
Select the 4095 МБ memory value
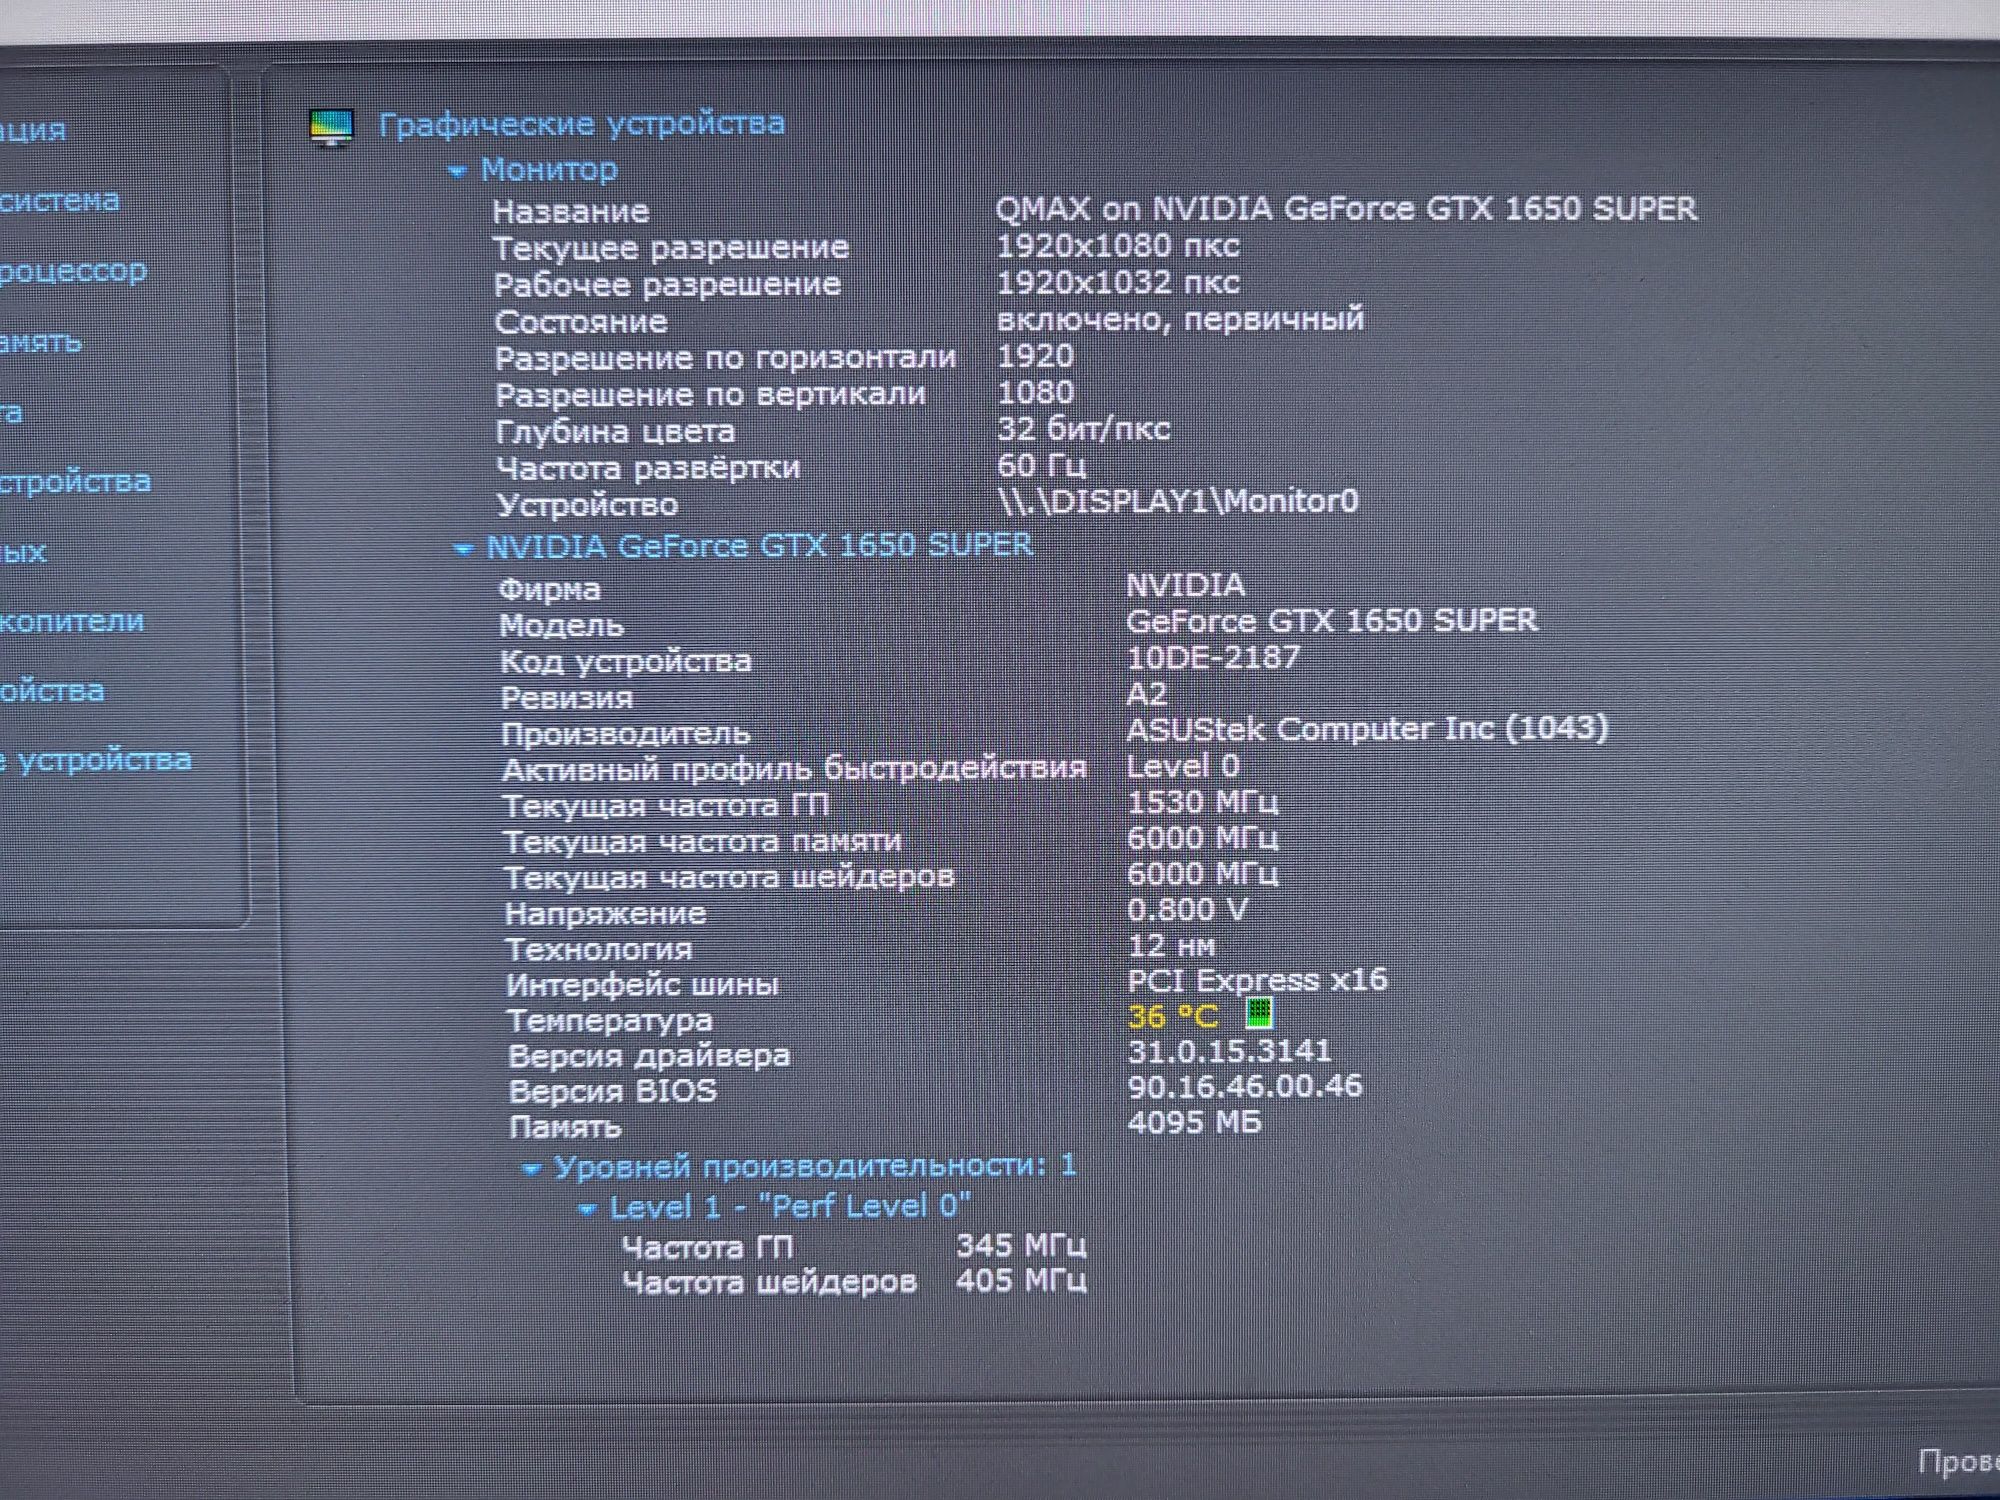pyautogui.click(x=1195, y=1123)
